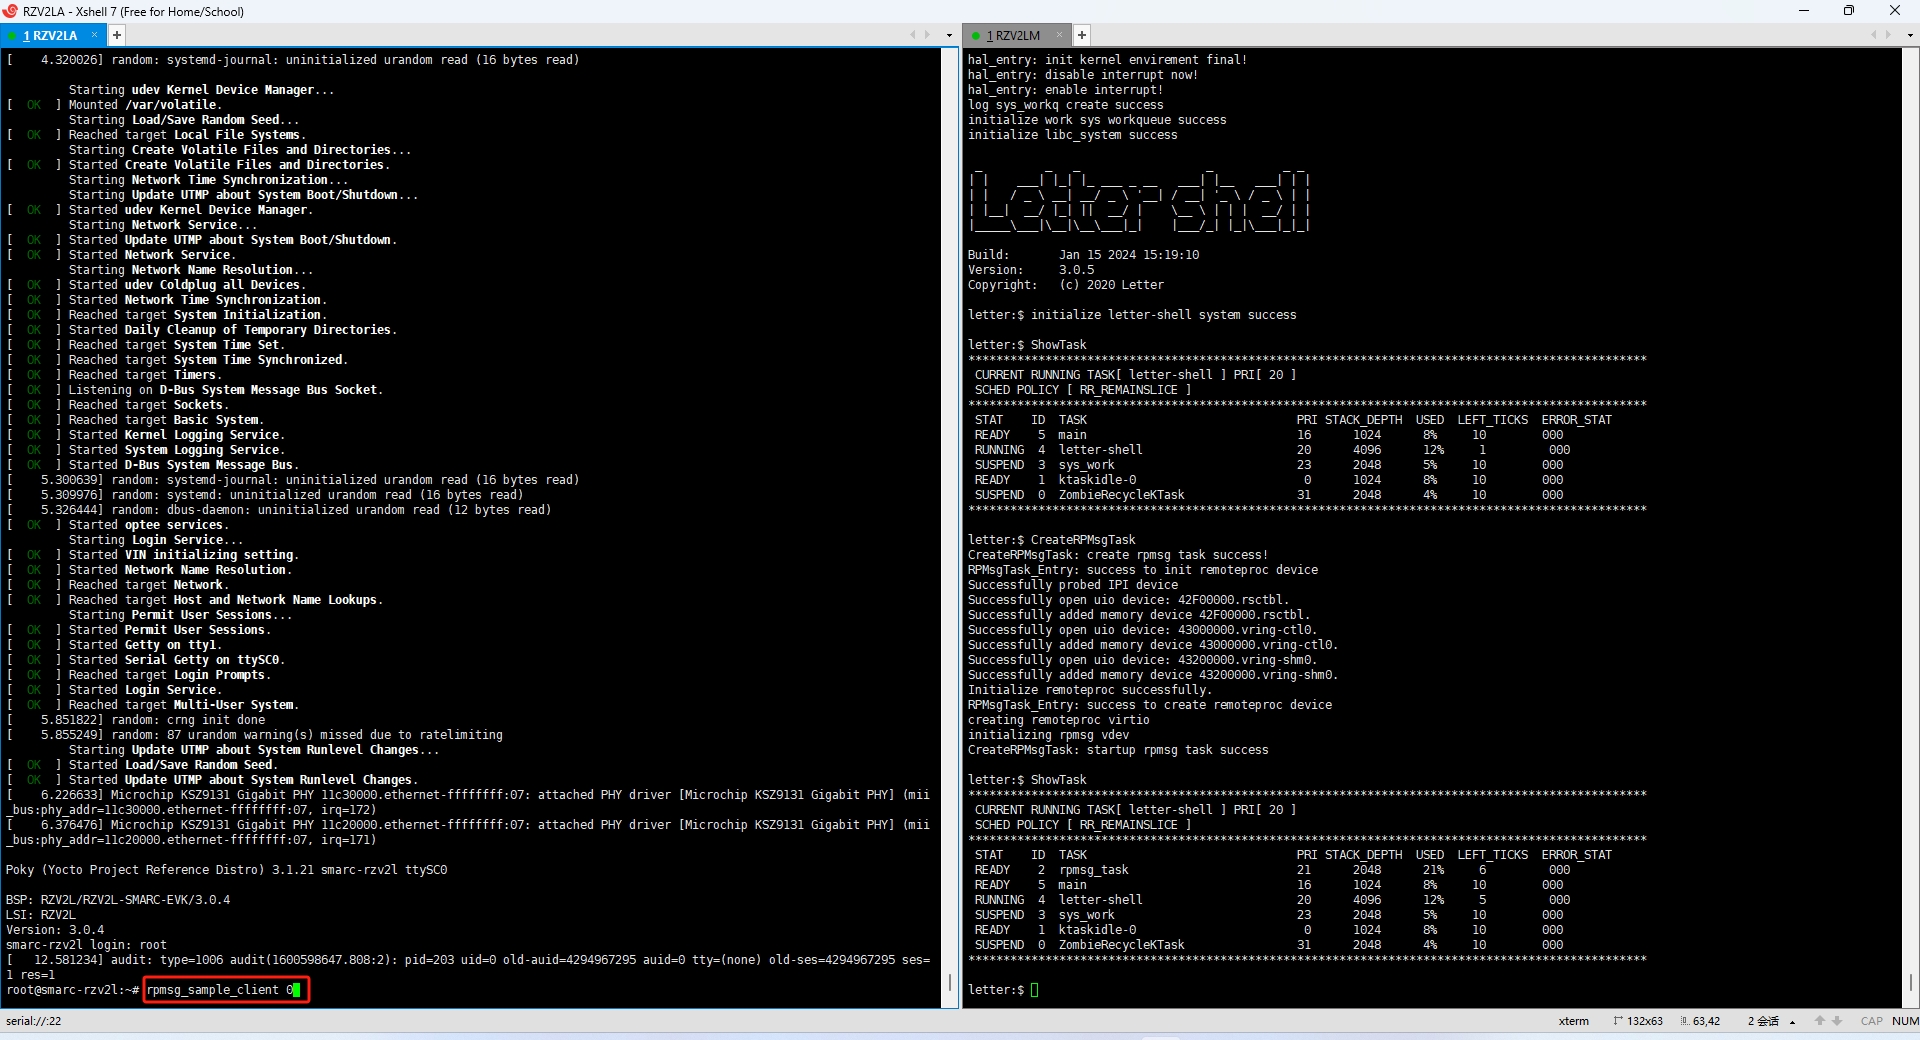Click xterm terminal type in status bar
The width and height of the screenshot is (1920, 1040).
1573,1021
